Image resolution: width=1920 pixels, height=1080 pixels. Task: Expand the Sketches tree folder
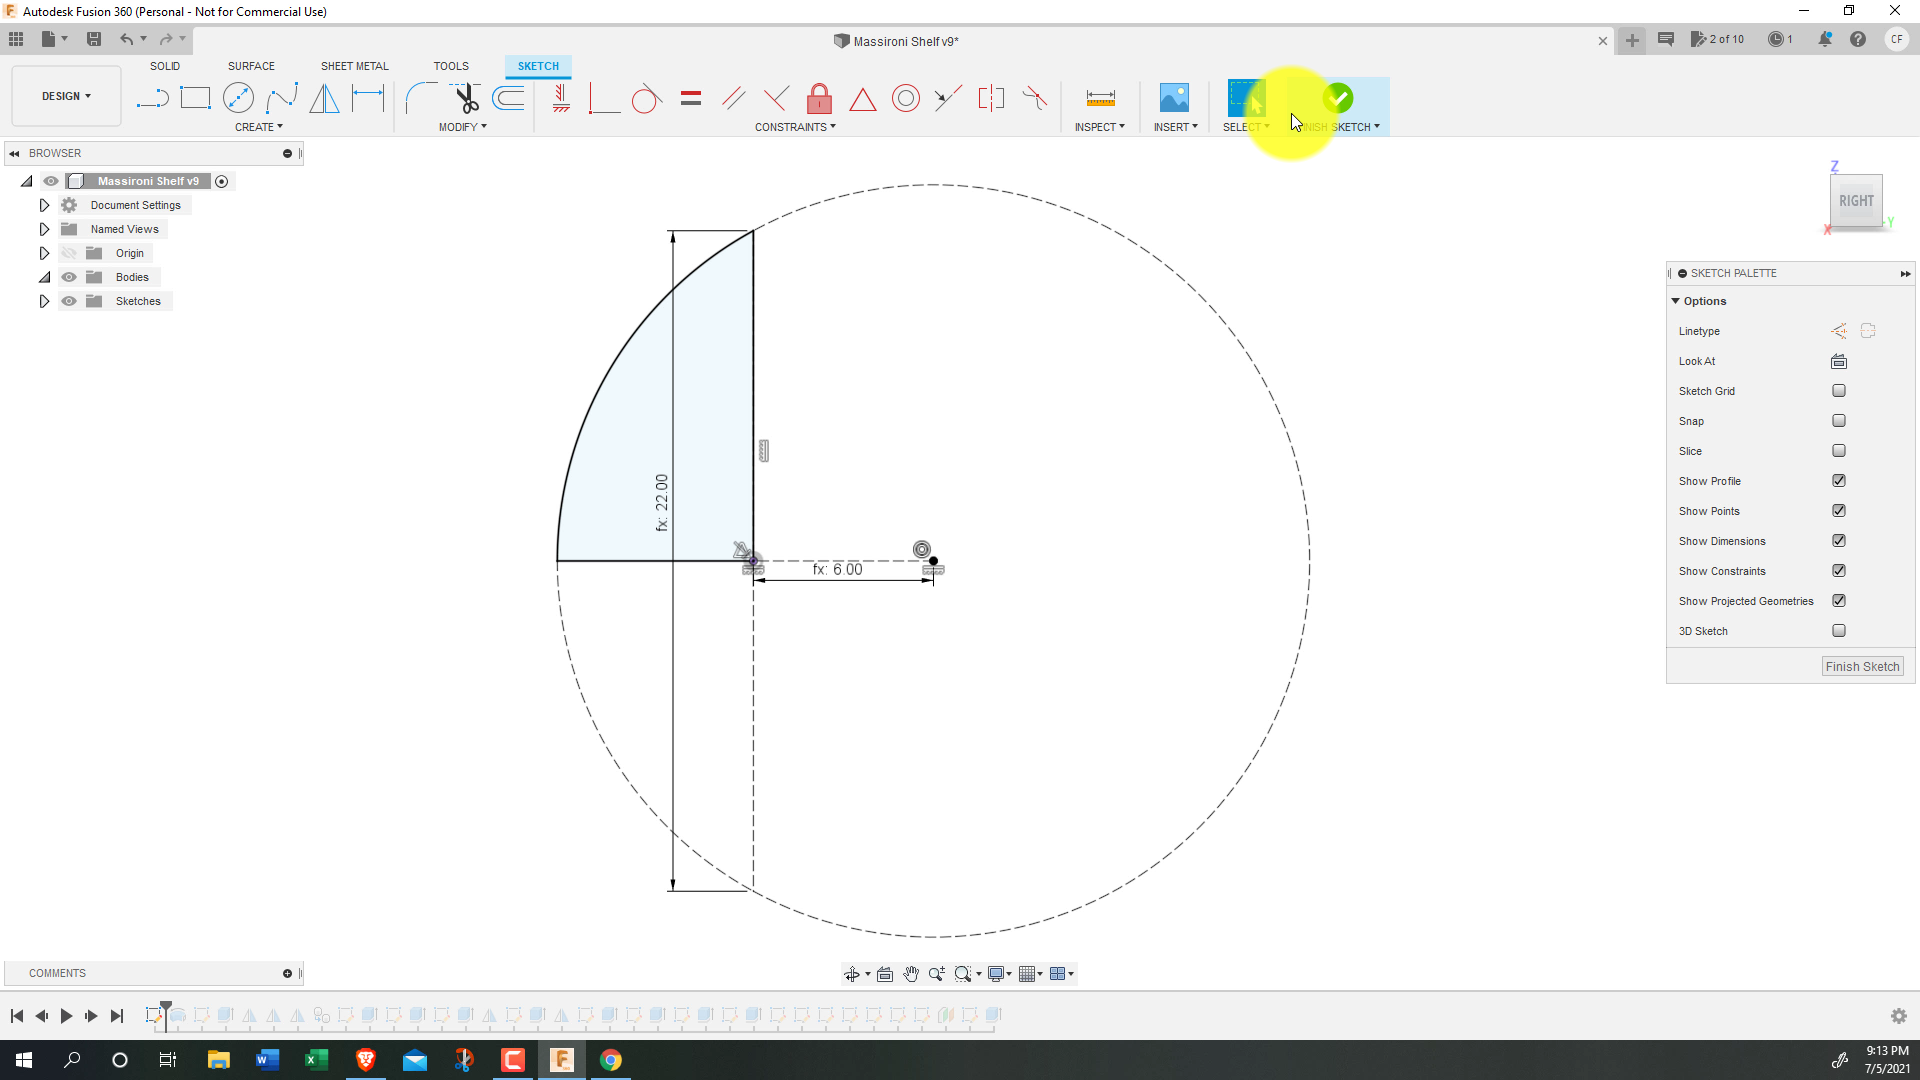(44, 301)
